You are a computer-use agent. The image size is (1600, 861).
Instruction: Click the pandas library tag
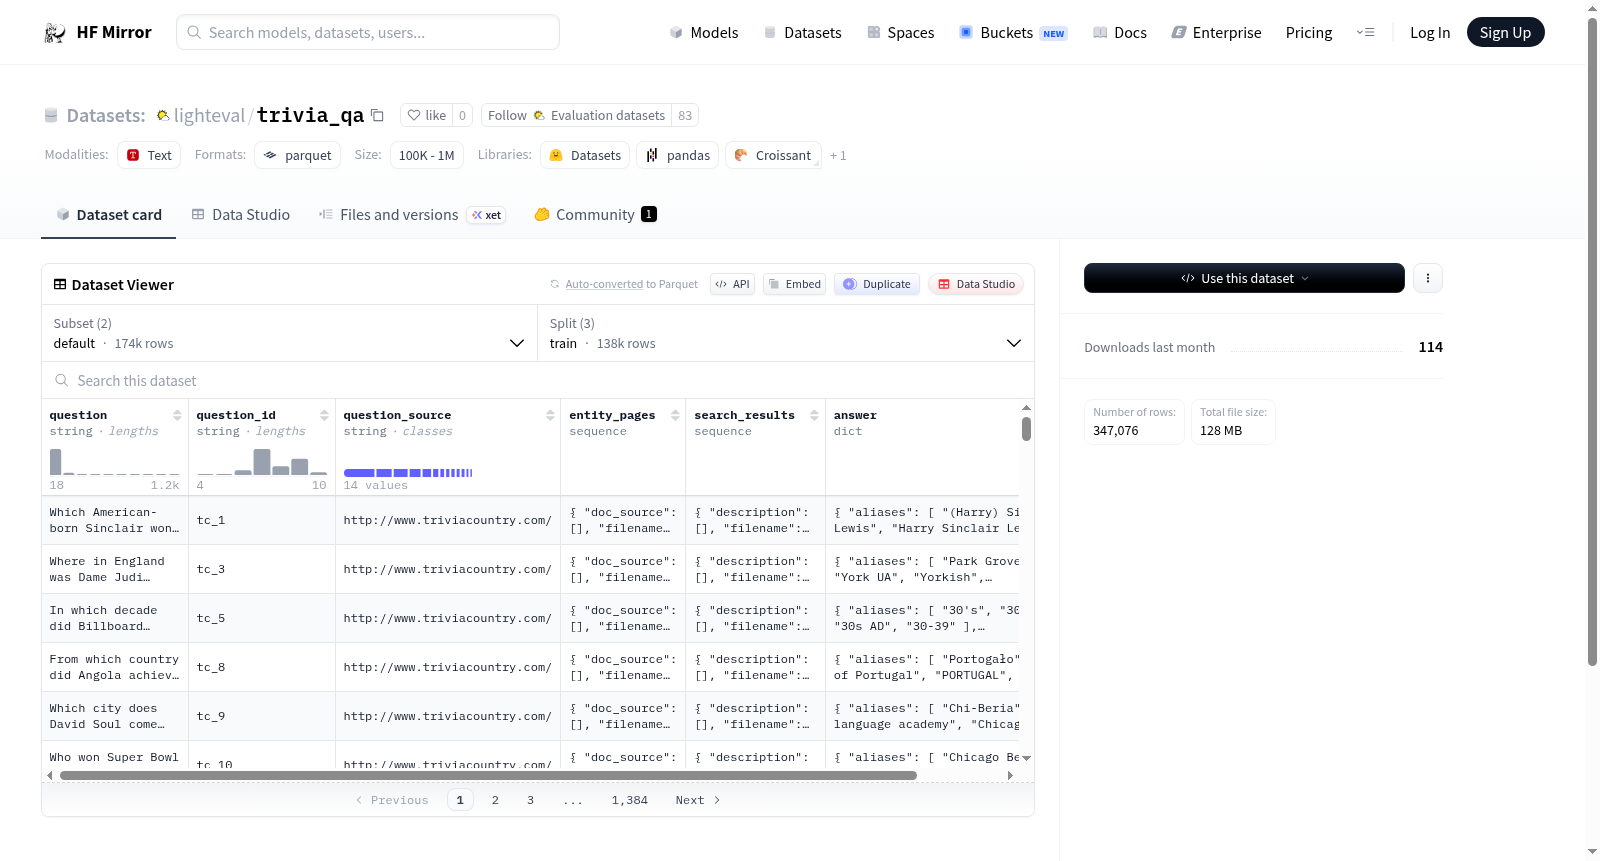coord(678,155)
